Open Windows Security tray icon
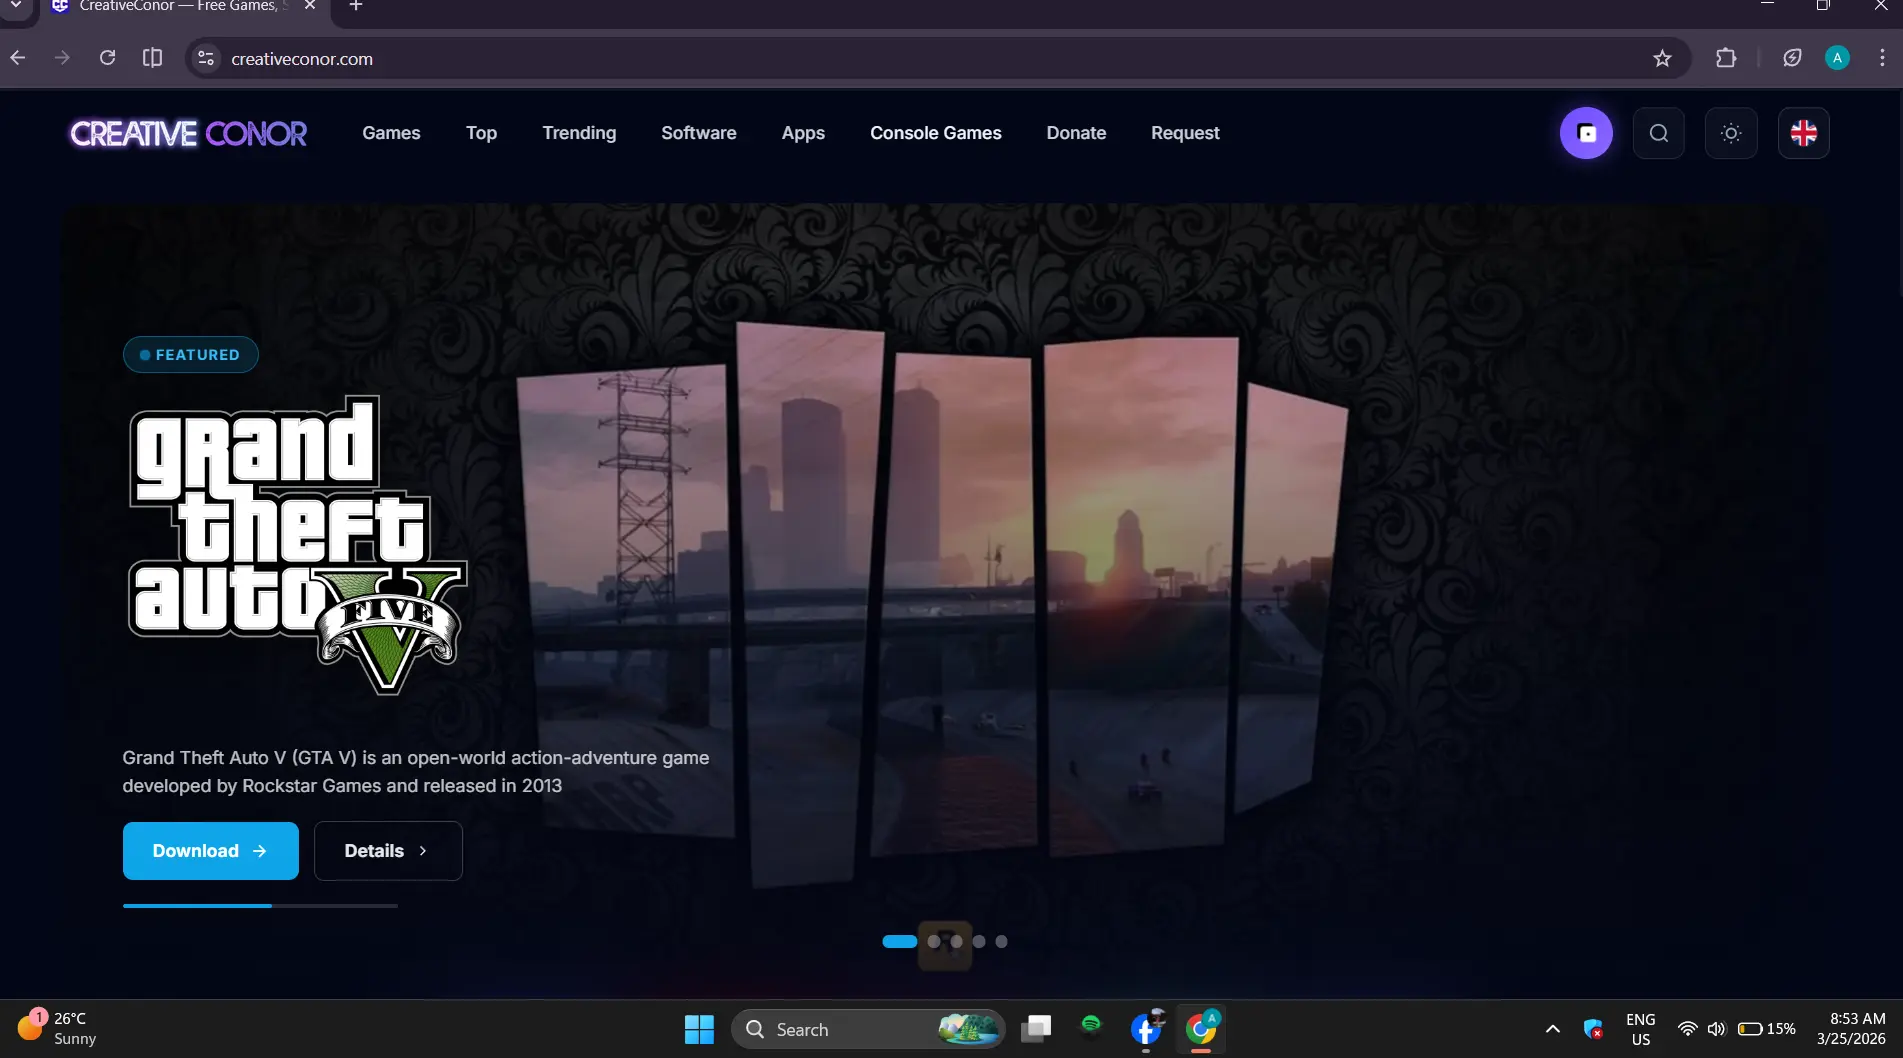Image resolution: width=1903 pixels, height=1058 pixels. point(1594,1029)
